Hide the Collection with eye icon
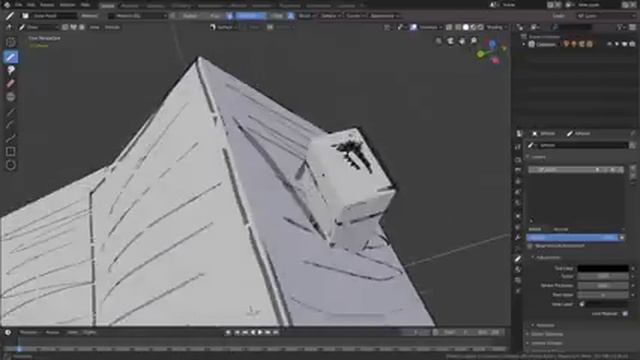Image resolution: width=640 pixels, height=360 pixels. (609, 44)
